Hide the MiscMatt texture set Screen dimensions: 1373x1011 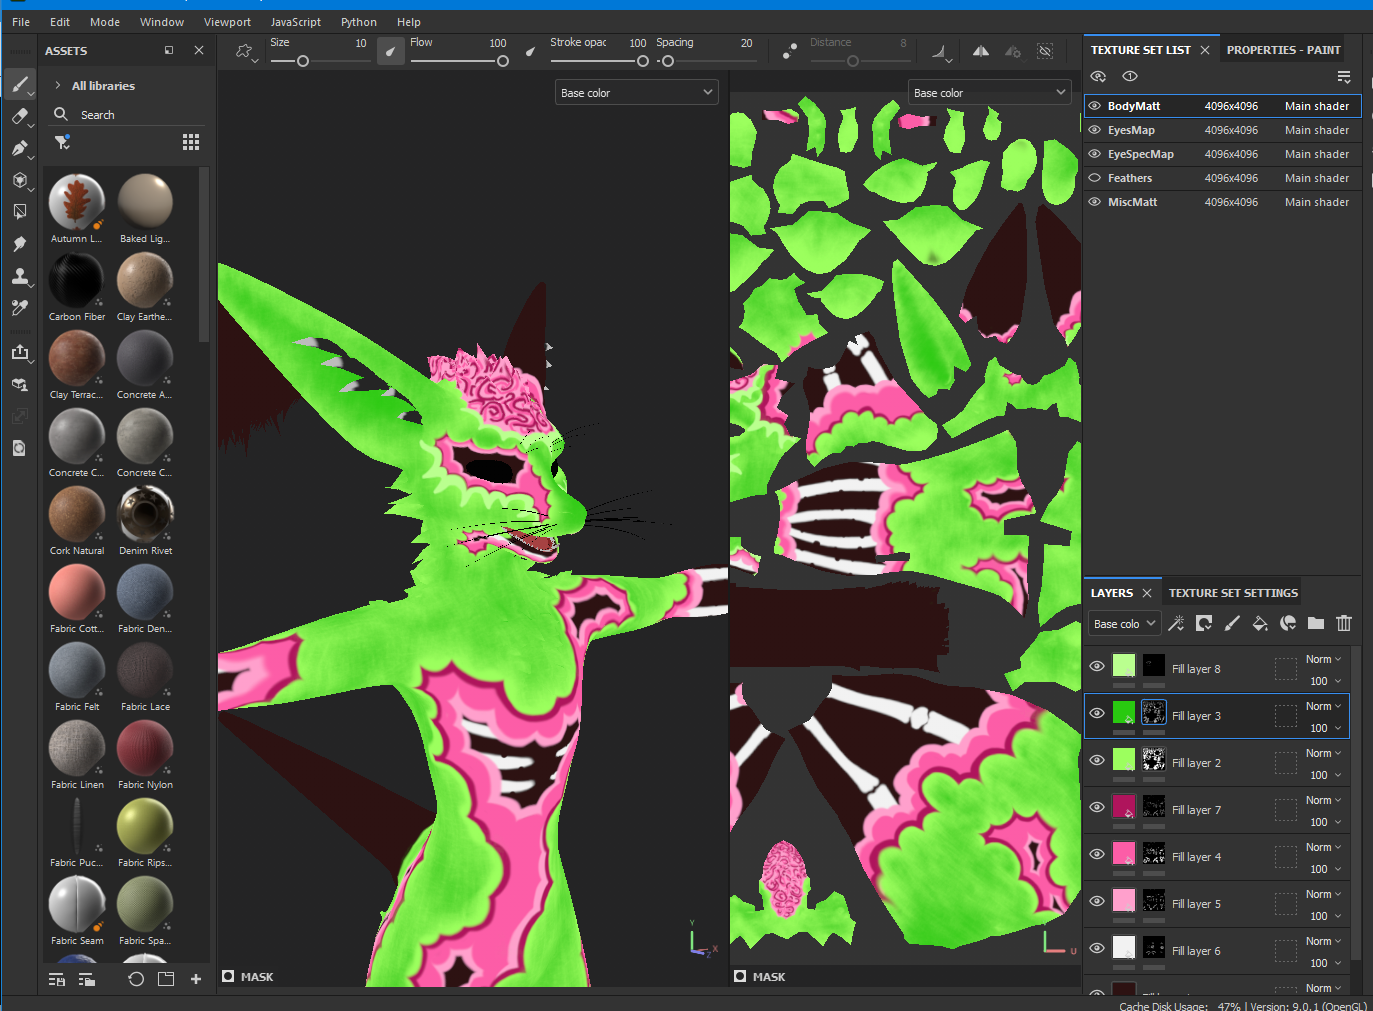(x=1095, y=202)
